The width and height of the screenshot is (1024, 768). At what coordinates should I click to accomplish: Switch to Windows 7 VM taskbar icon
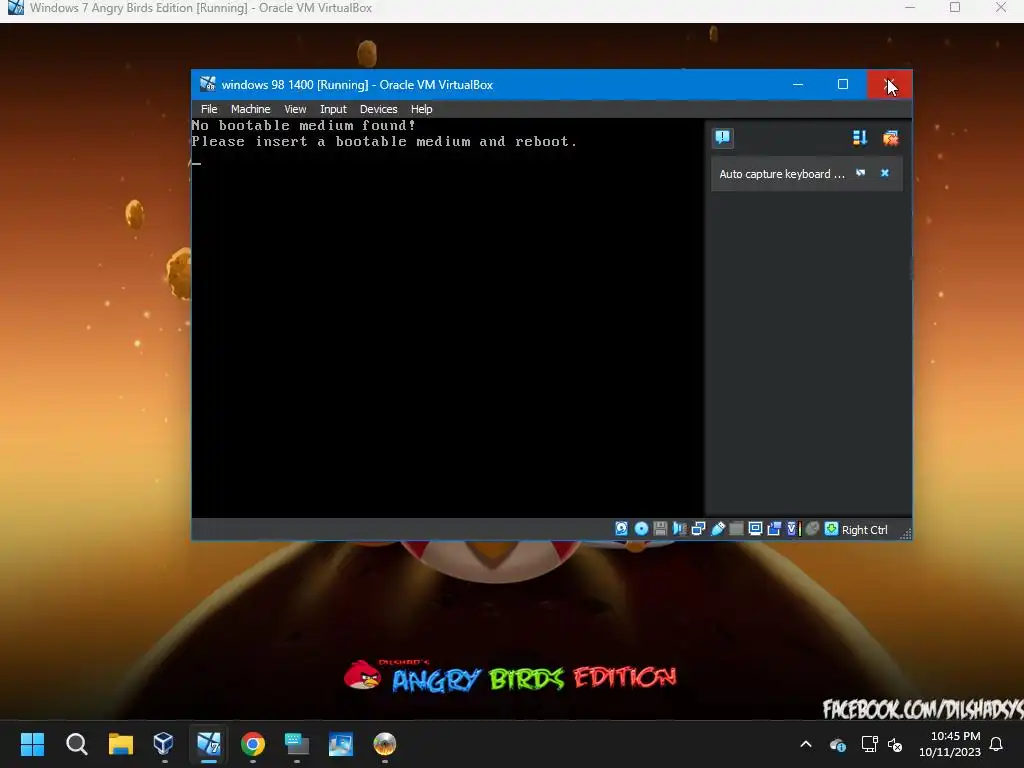click(208, 744)
